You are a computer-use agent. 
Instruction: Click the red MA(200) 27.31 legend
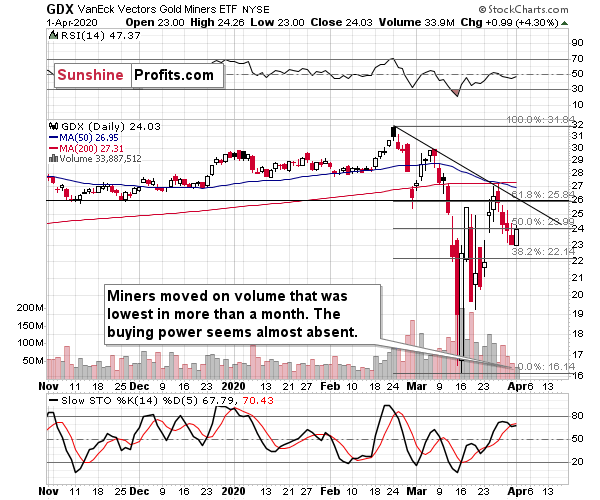[x=86, y=148]
